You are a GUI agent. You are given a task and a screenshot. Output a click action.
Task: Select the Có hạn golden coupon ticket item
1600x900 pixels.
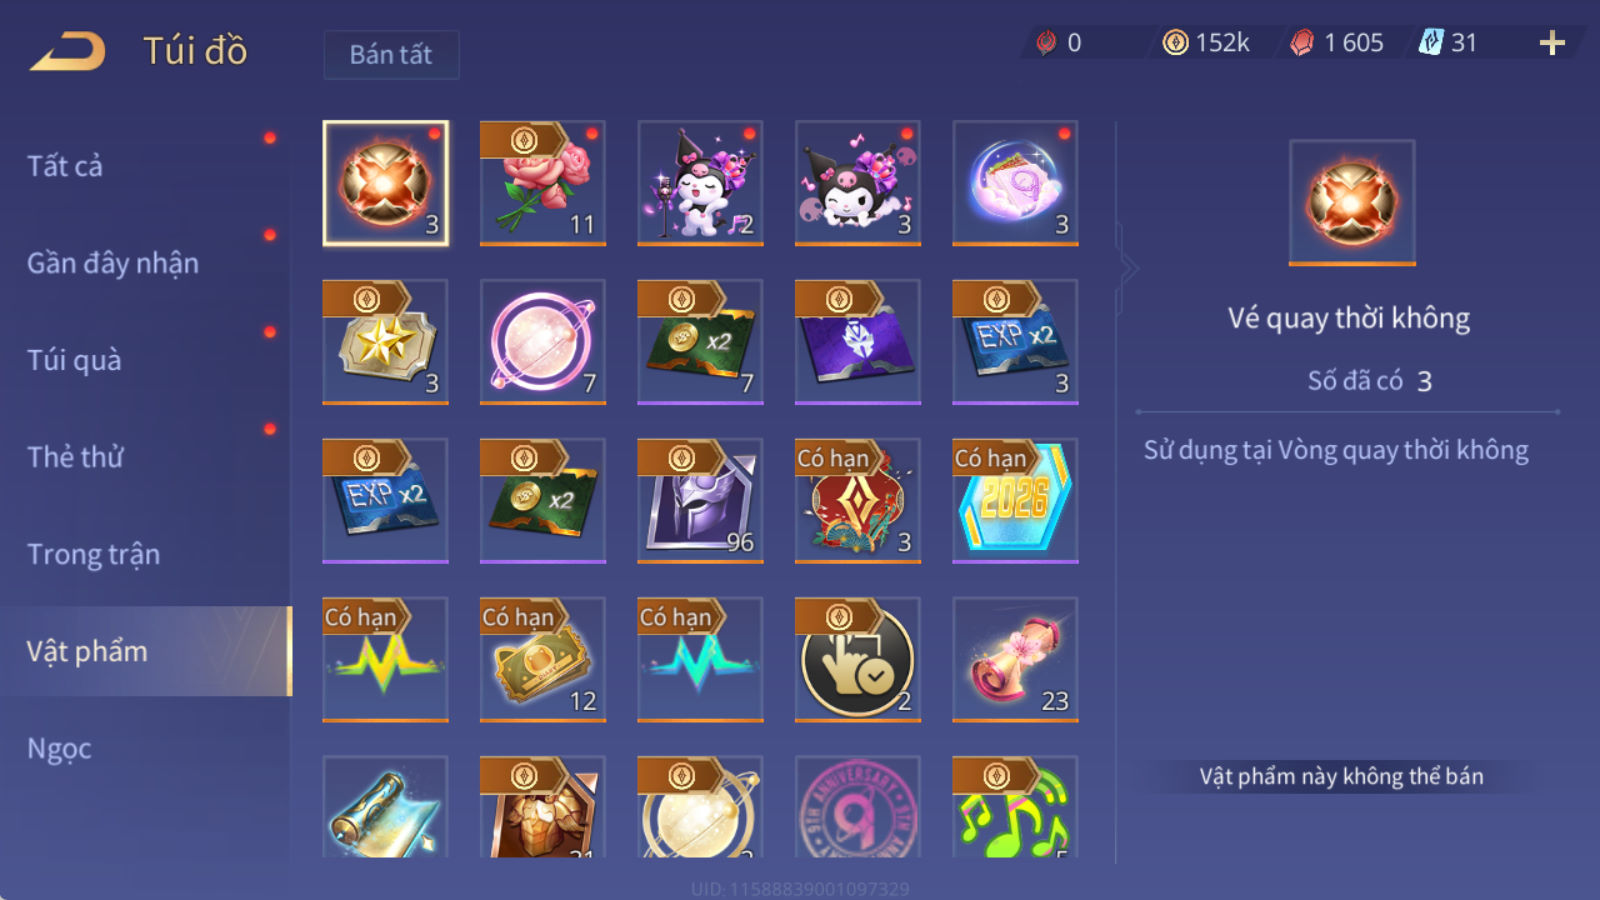pos(543,659)
